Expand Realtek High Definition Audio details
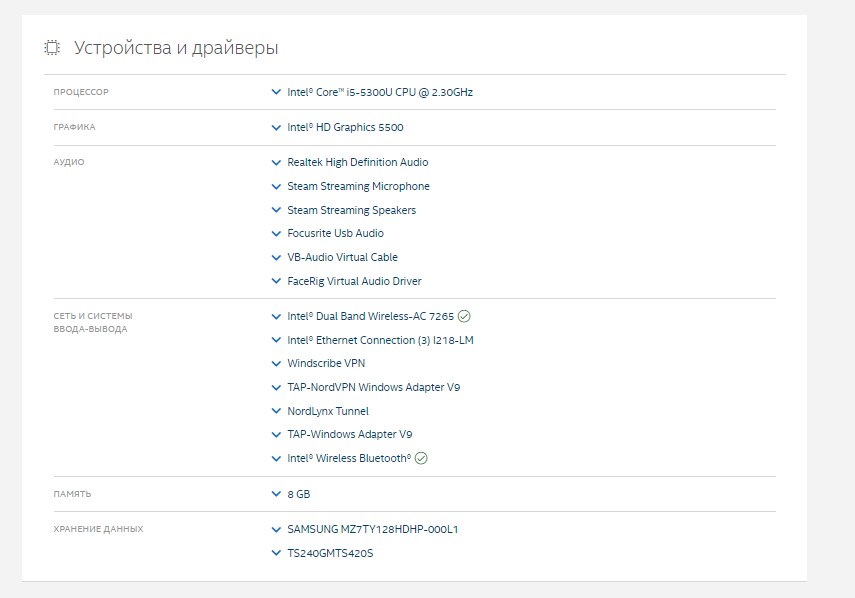The width and height of the screenshot is (855, 598). [276, 162]
